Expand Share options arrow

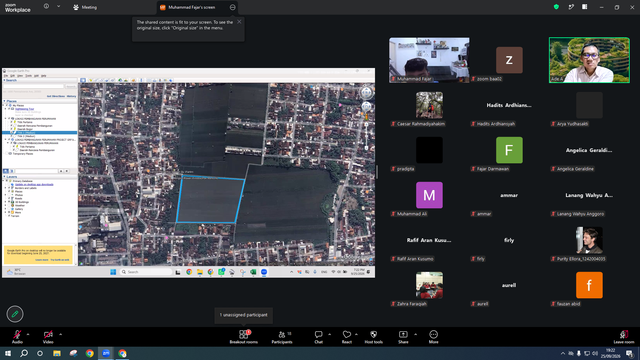coord(416,334)
